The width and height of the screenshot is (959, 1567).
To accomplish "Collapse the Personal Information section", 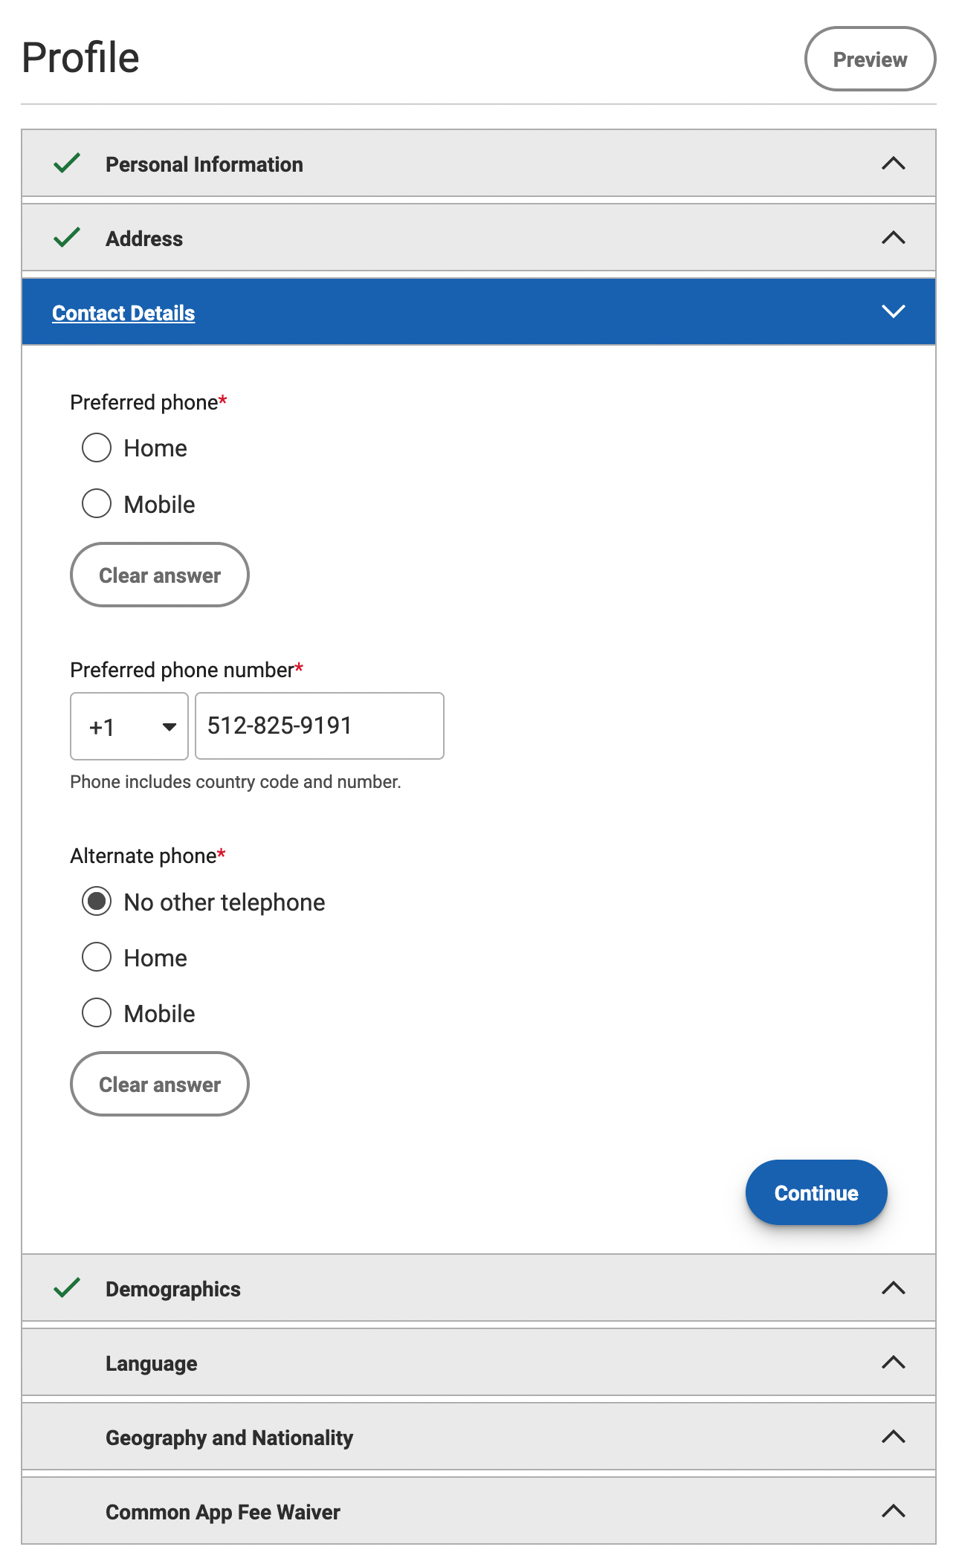I will coord(893,163).
